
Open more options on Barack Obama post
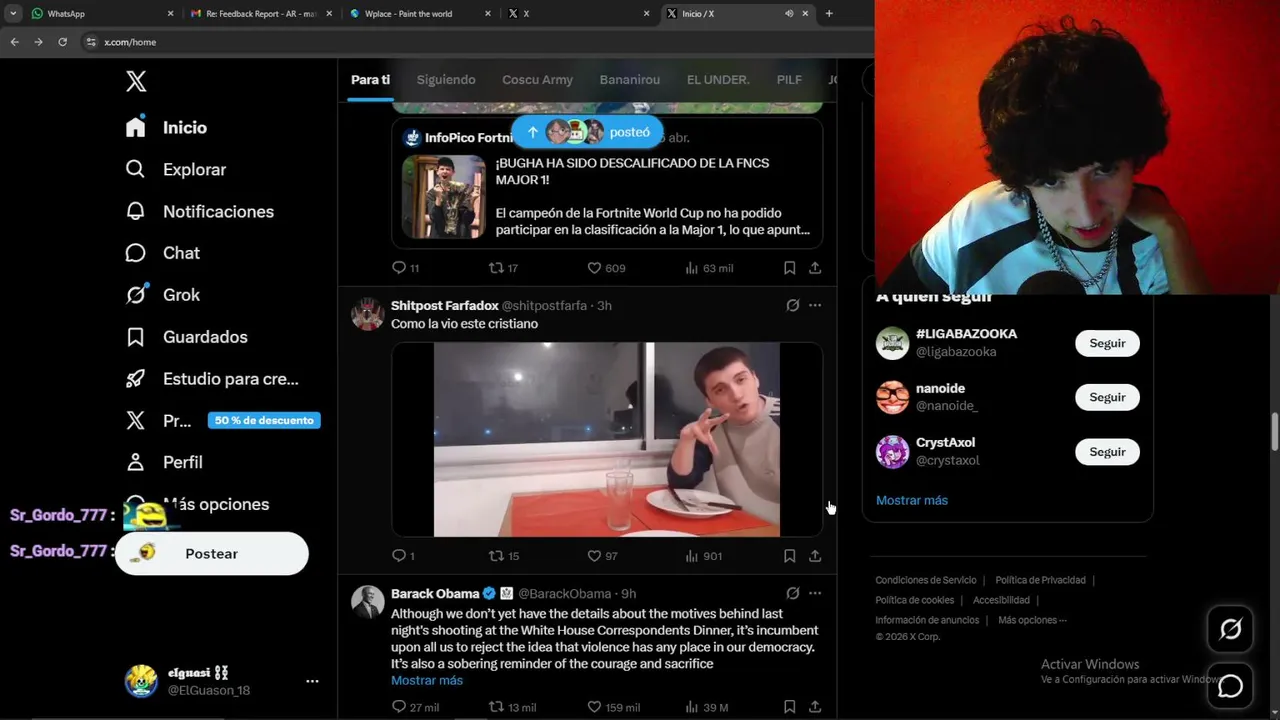815,593
